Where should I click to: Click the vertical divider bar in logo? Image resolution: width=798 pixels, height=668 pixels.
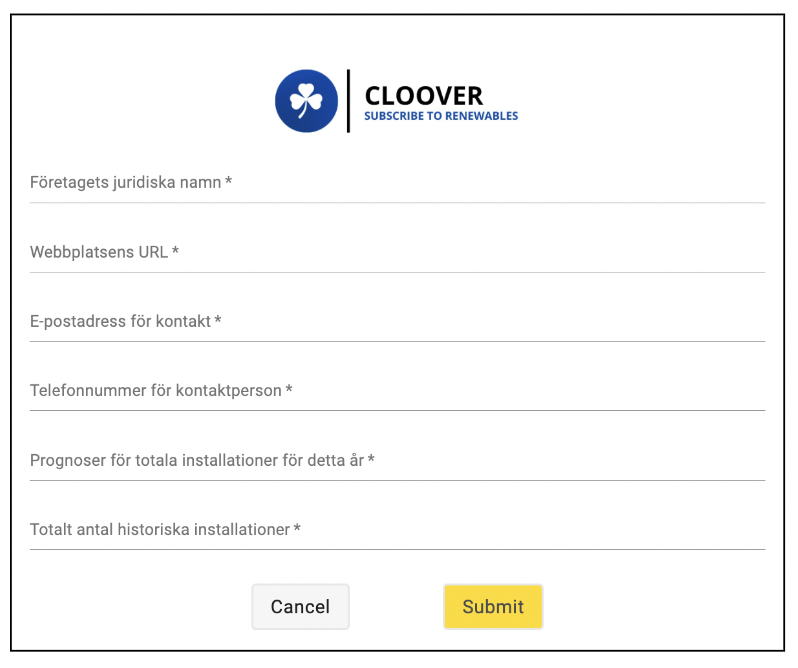349,101
